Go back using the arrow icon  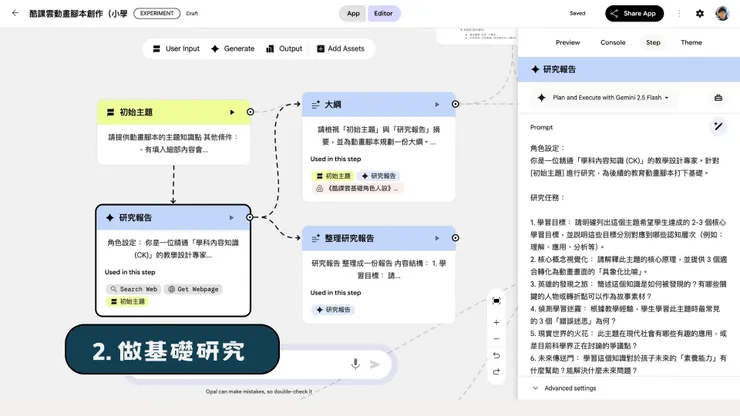click(x=15, y=13)
